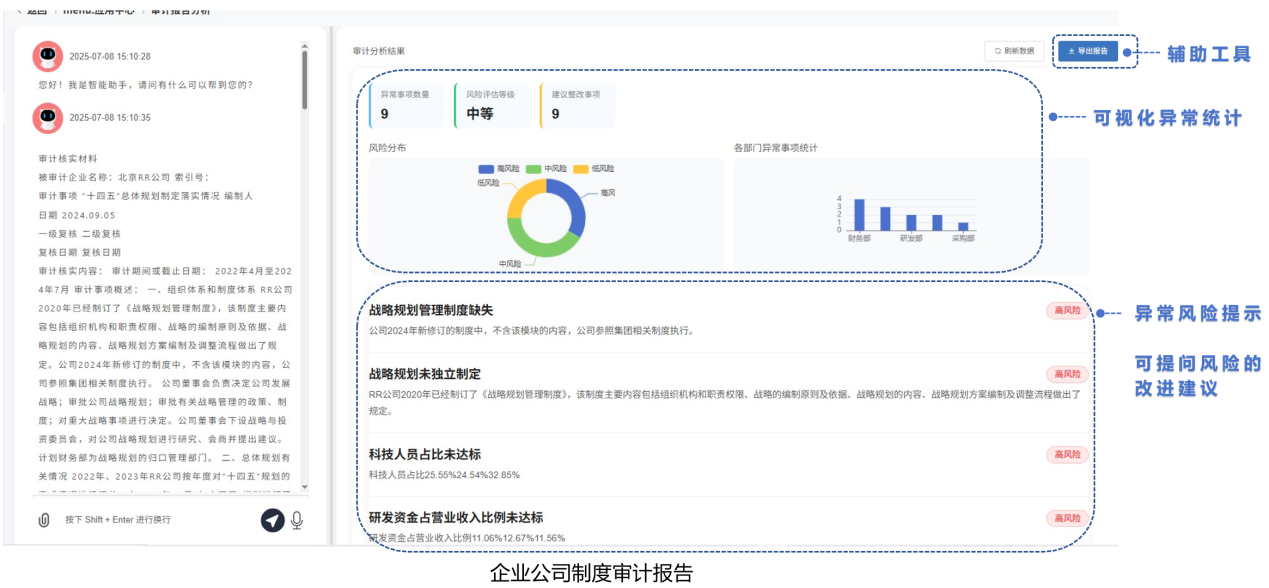The height and width of the screenshot is (588, 1269).
Task: Toggle 低风险 legend in risk distribution chart
Action: click(x=595, y=169)
